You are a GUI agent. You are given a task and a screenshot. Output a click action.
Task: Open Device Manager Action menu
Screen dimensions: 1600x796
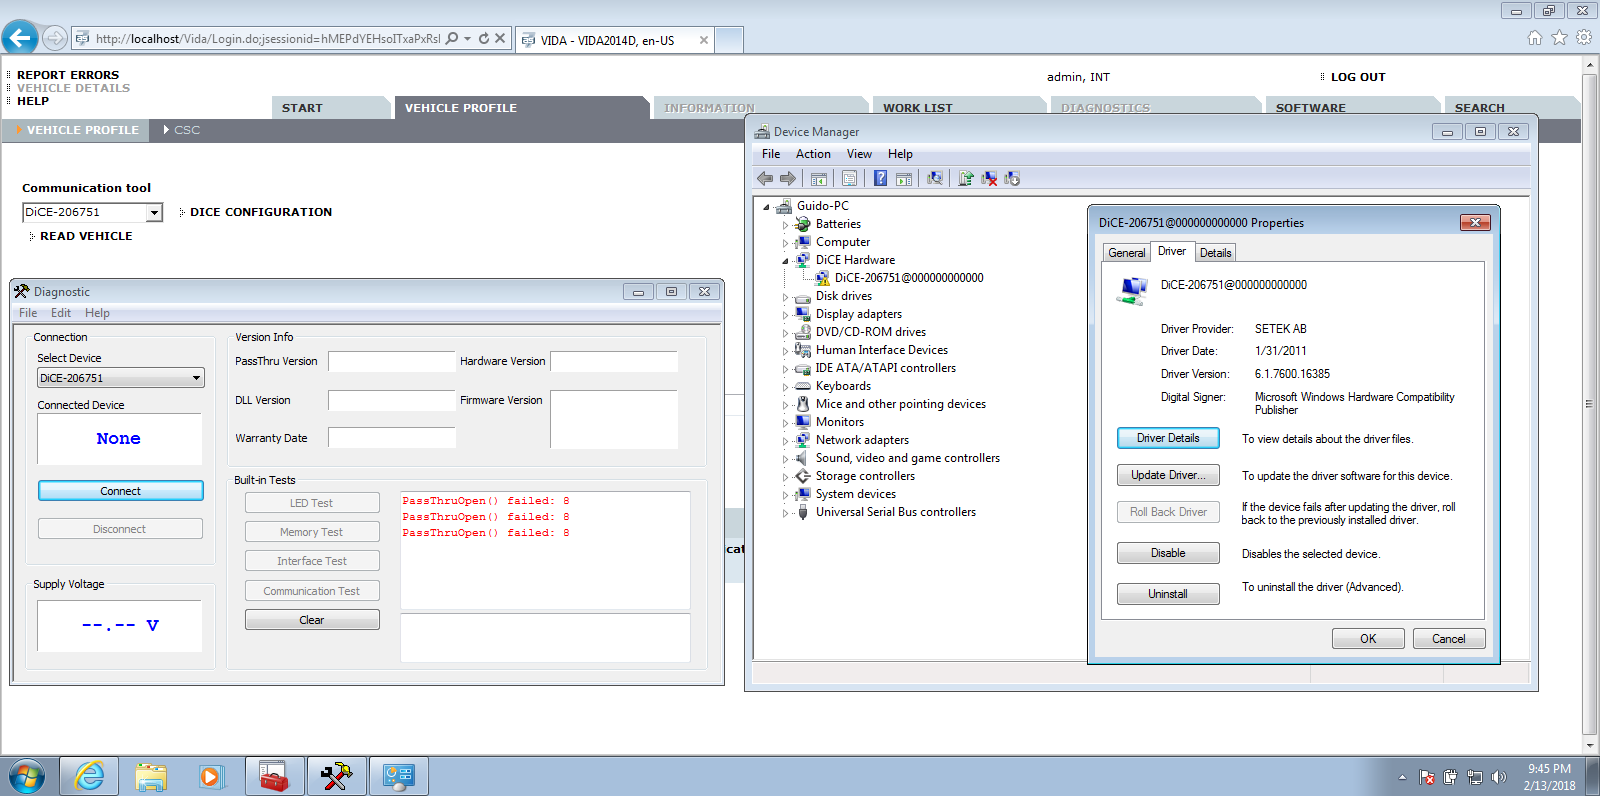tap(813, 154)
